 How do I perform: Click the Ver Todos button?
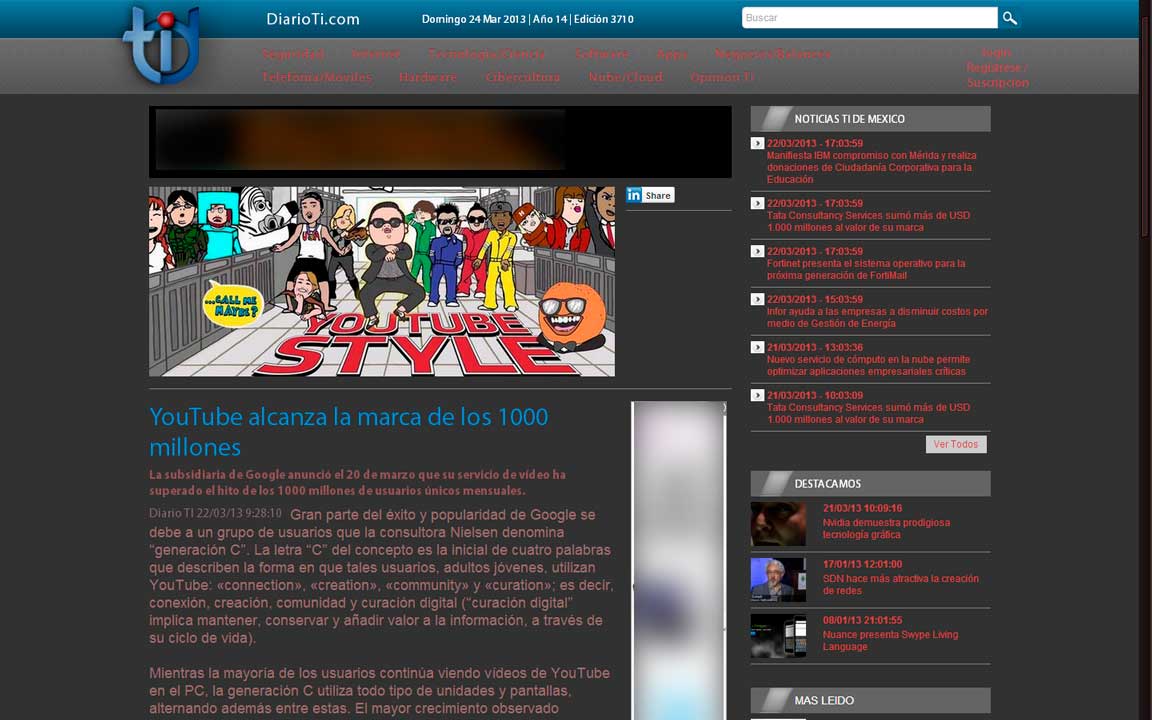point(956,444)
